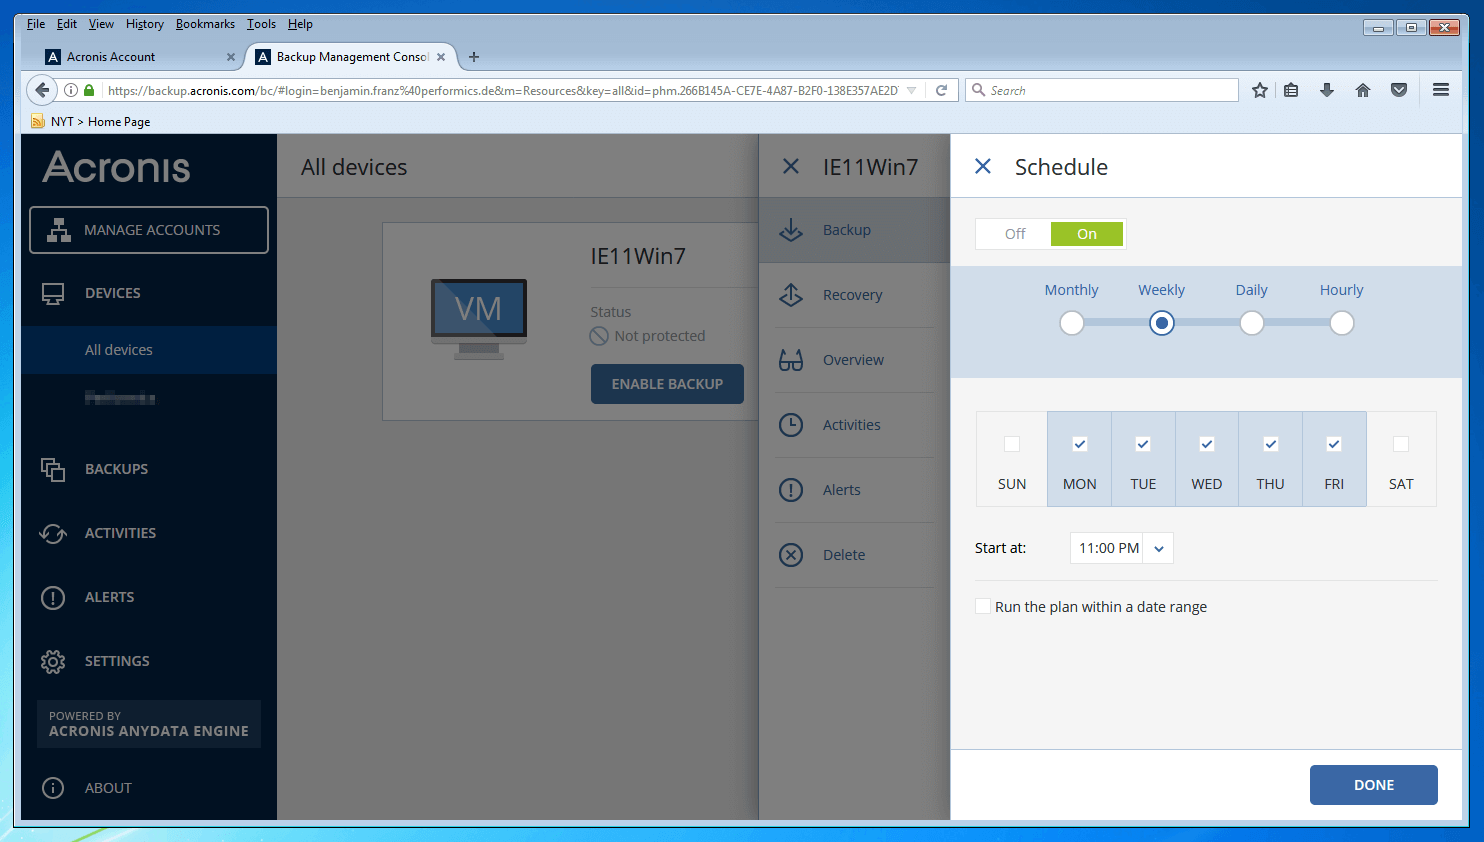
Task: Open Overview via the glasses icon
Action: click(x=791, y=360)
